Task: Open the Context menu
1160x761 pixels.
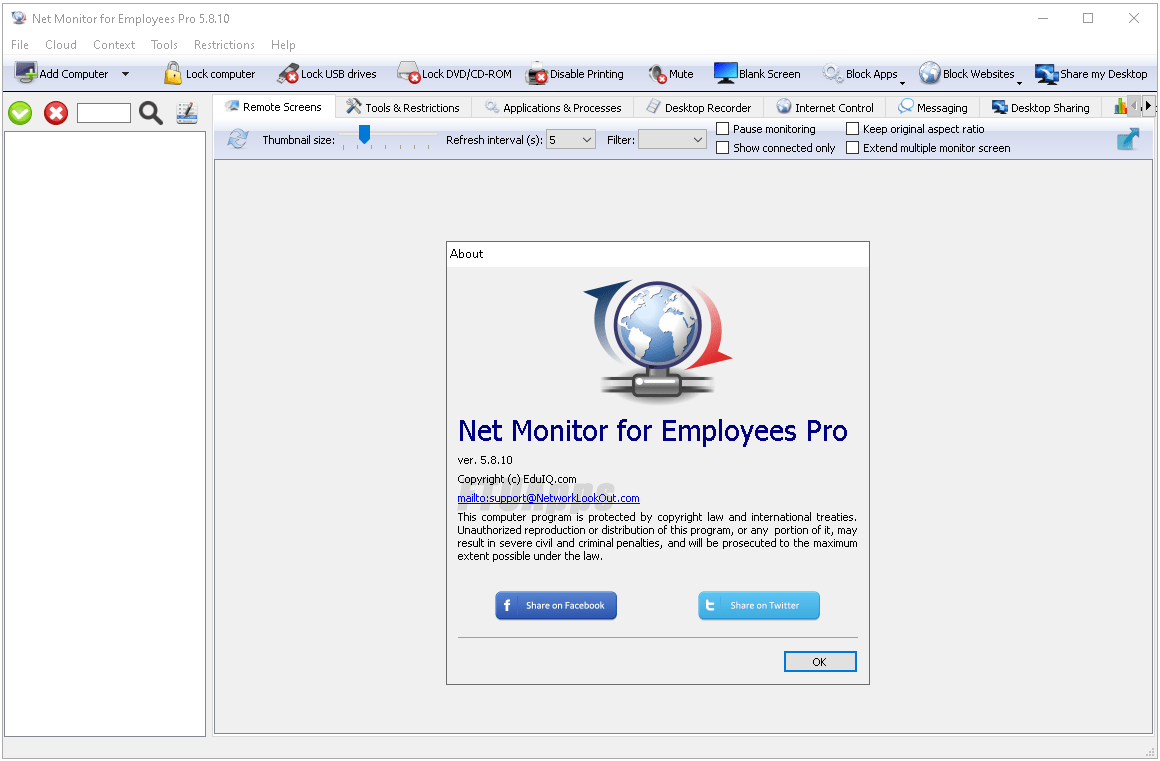Action: click(x=114, y=44)
